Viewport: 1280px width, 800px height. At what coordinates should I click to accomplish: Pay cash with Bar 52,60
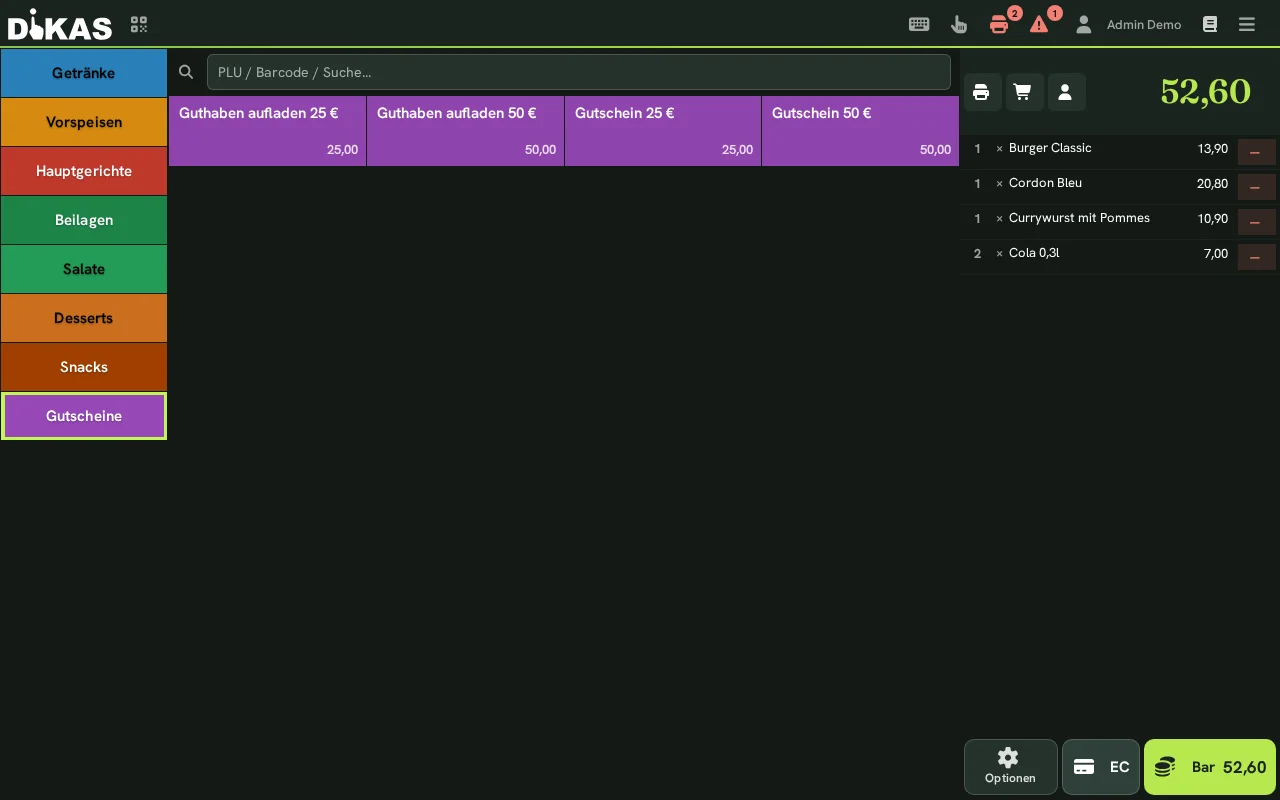[x=1210, y=767]
